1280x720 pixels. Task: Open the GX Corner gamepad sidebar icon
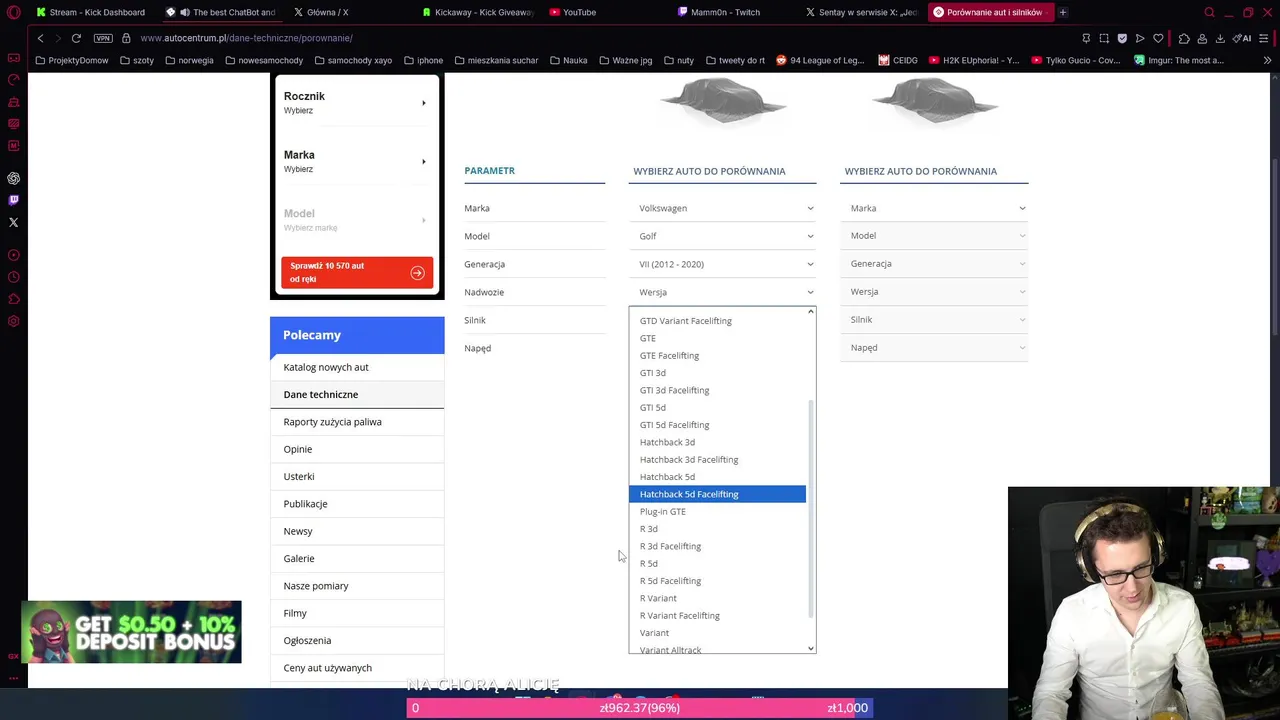(13, 57)
